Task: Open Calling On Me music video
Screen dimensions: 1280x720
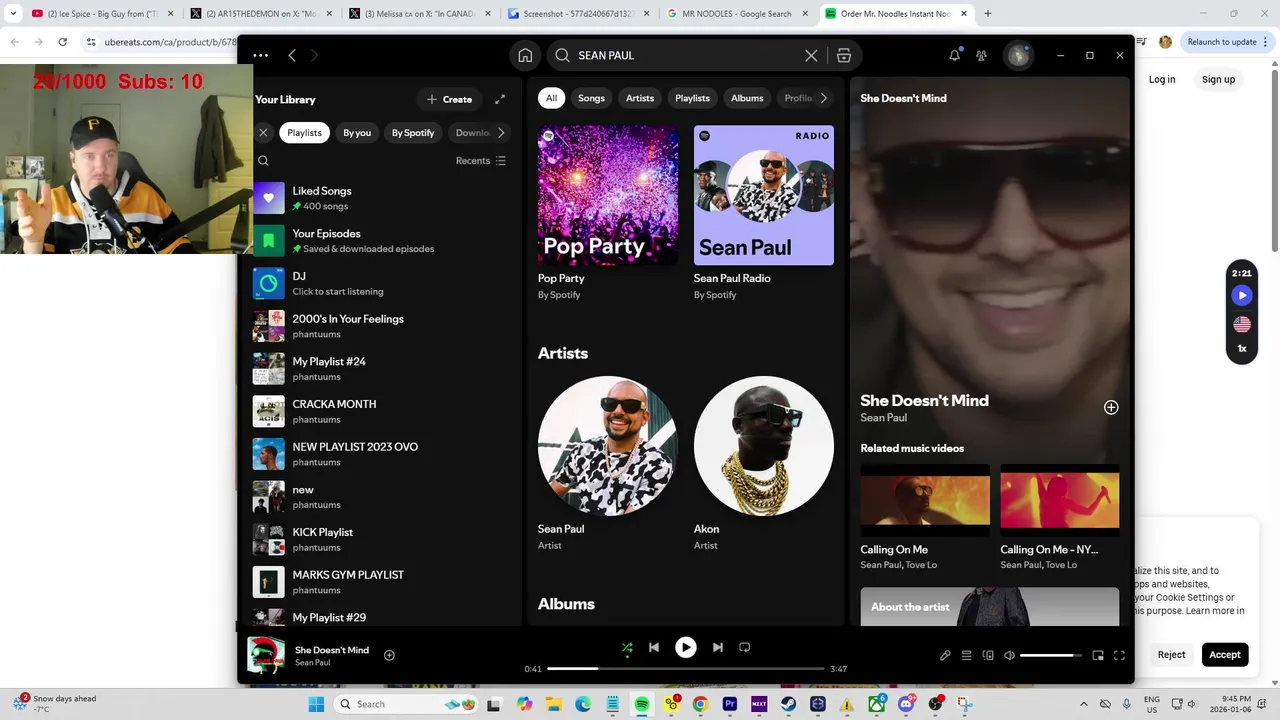Action: click(x=925, y=517)
